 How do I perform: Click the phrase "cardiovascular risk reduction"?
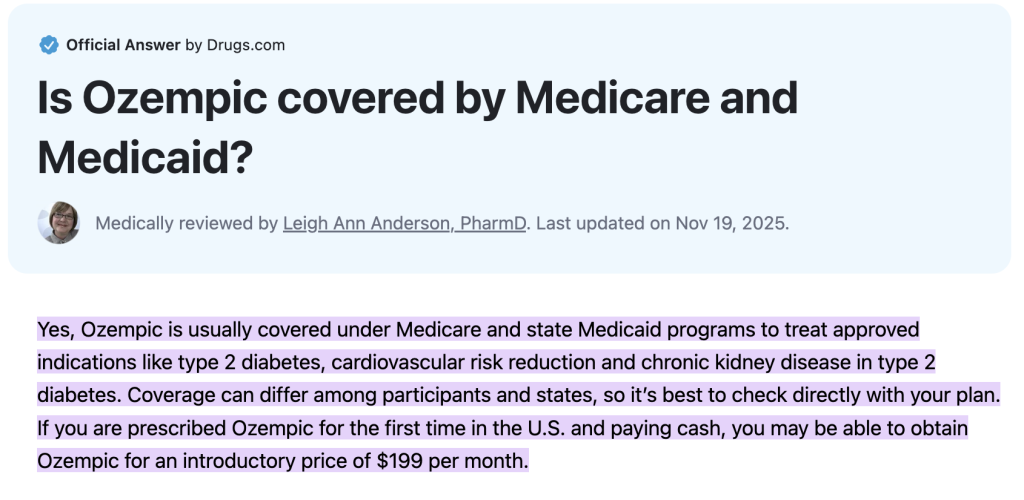tap(450, 362)
